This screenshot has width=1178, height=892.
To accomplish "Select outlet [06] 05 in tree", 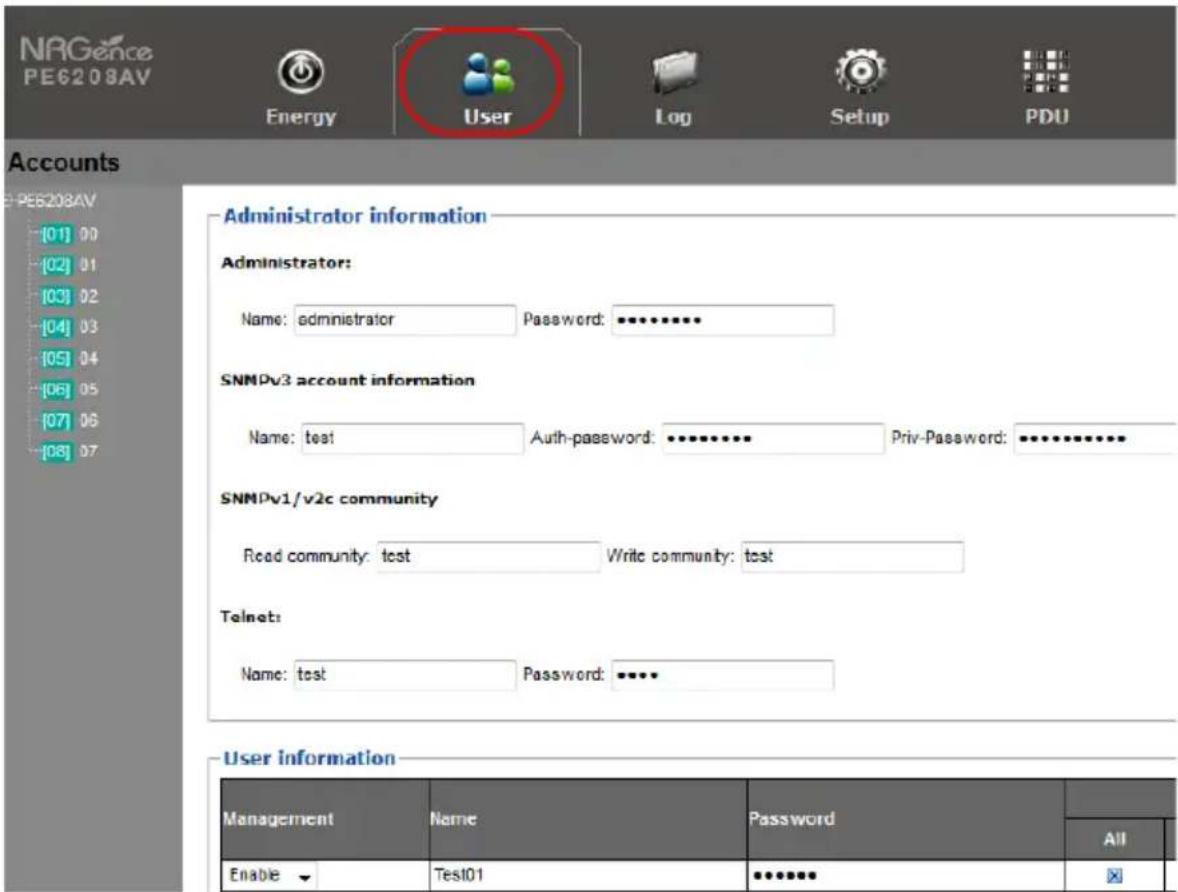I will pyautogui.click(x=69, y=389).
